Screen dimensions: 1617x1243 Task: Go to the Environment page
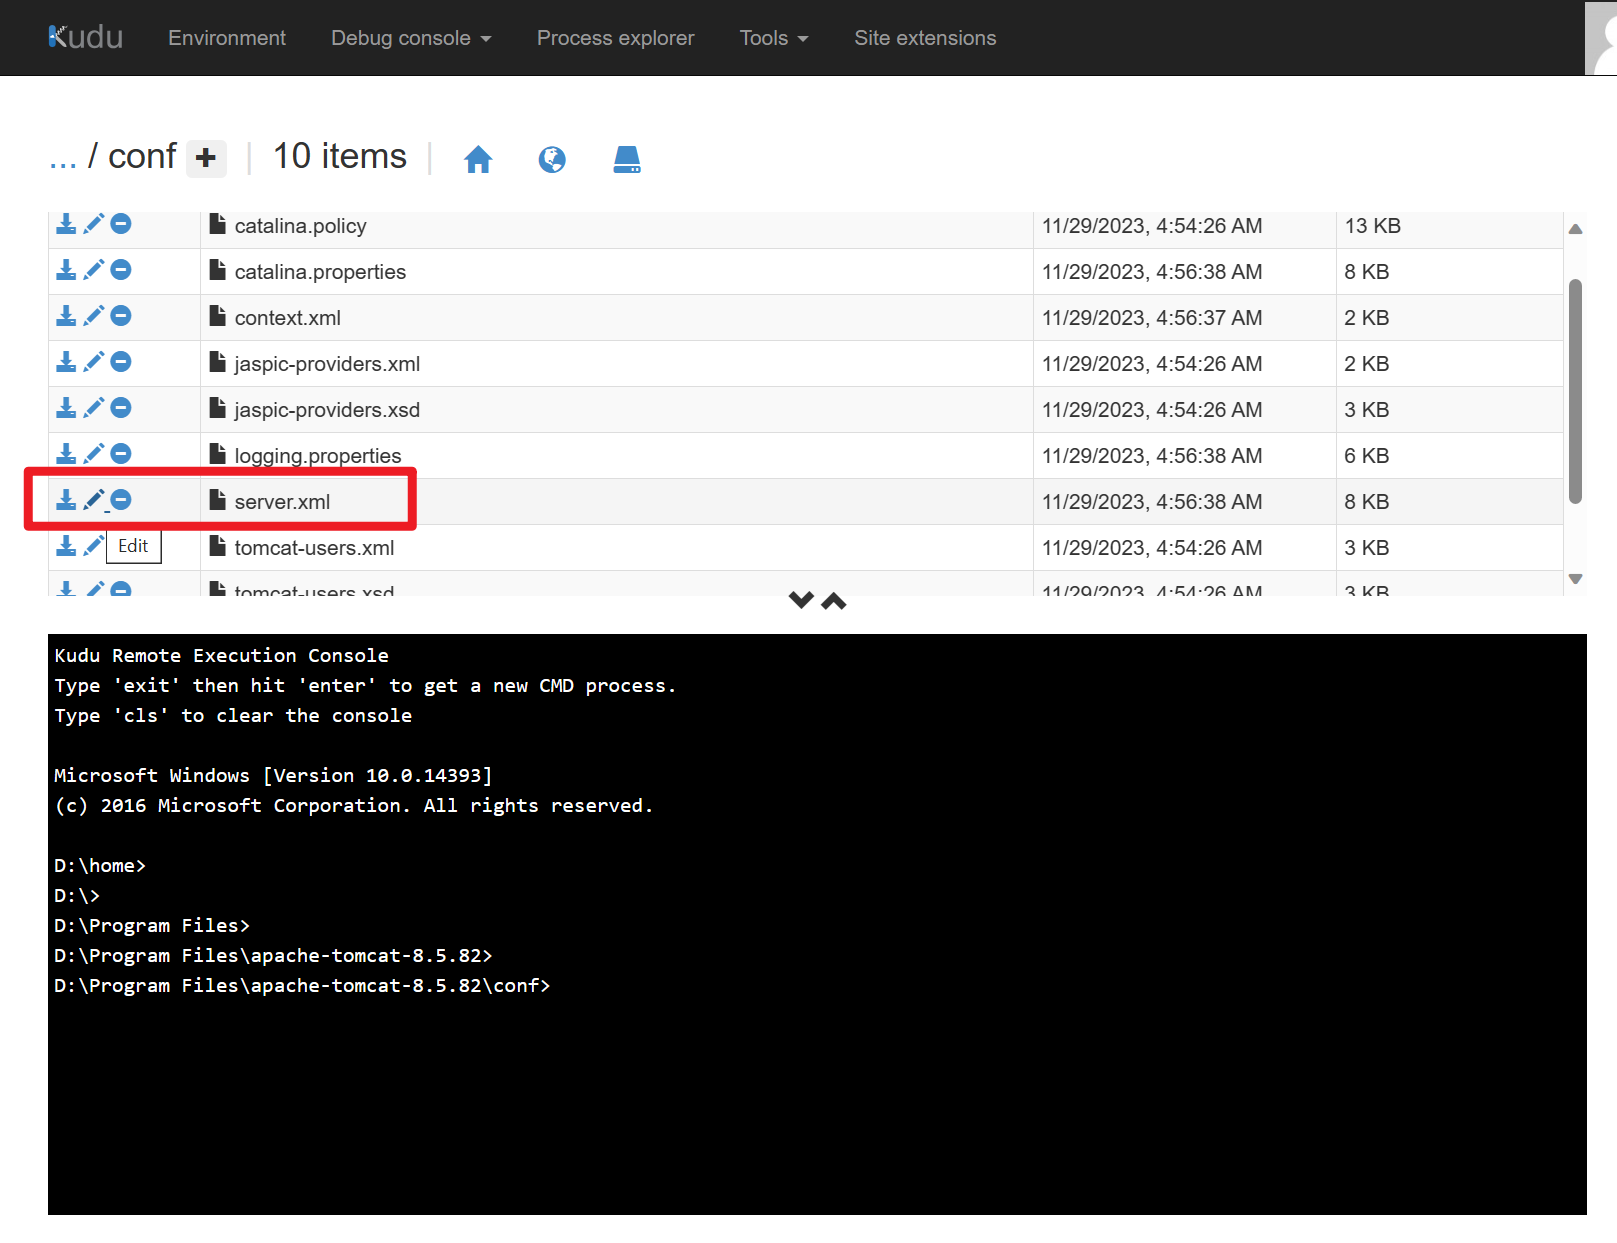point(227,38)
